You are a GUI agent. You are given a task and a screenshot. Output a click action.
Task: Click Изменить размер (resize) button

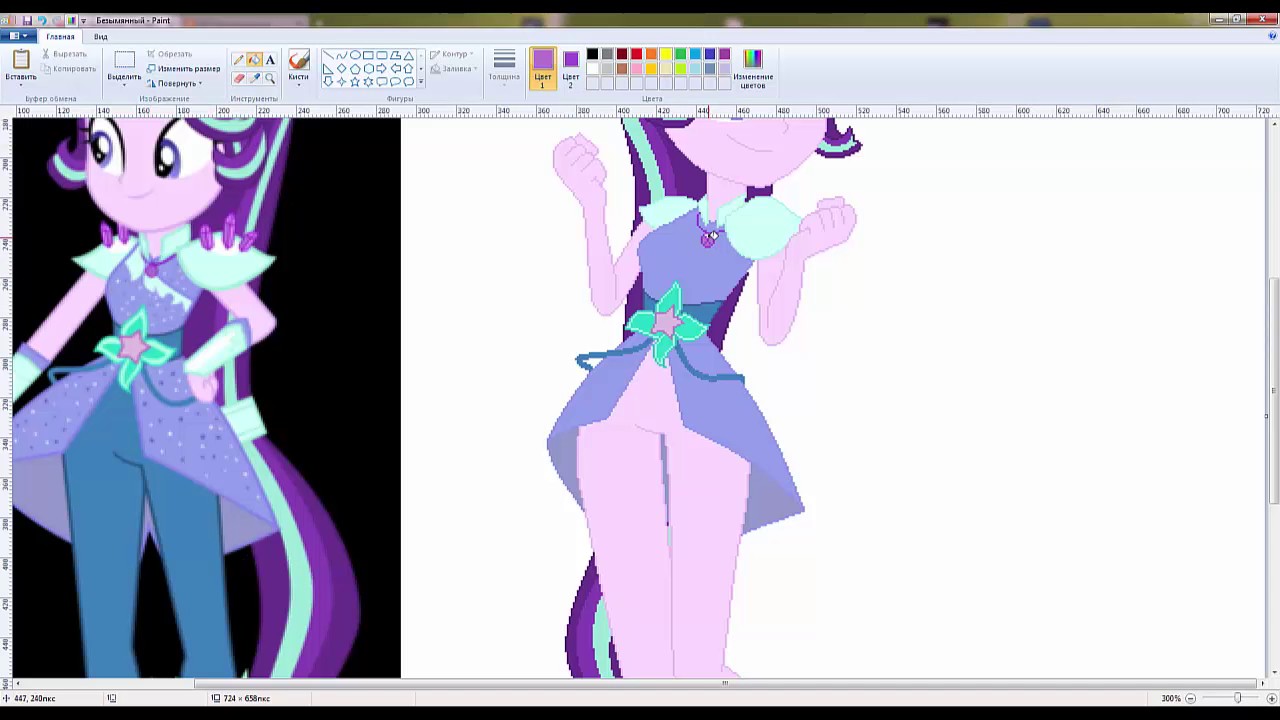183,69
